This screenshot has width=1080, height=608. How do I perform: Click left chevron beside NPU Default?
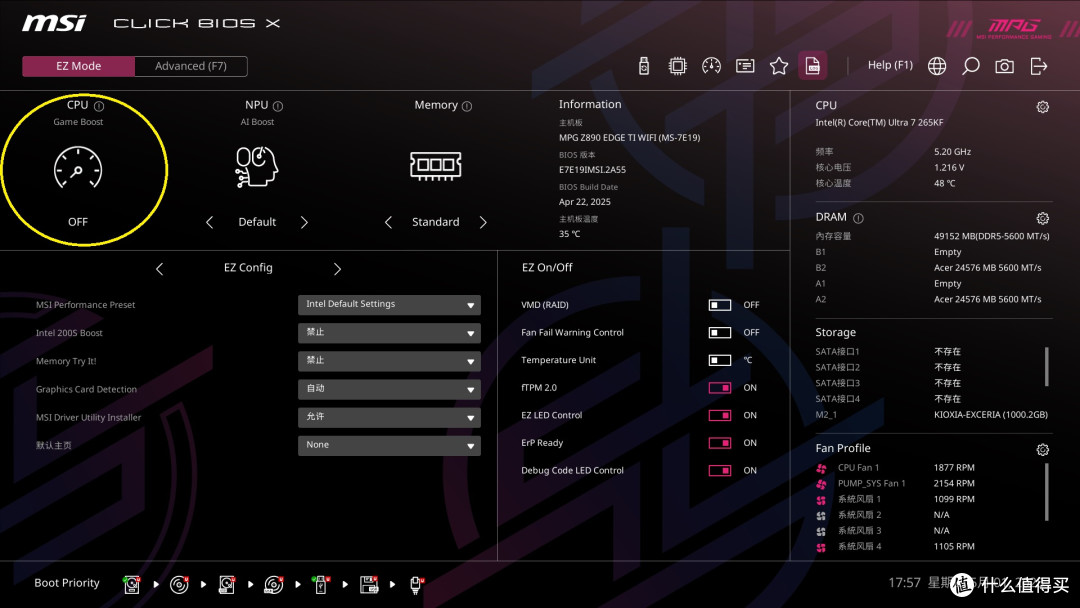pyautogui.click(x=209, y=222)
